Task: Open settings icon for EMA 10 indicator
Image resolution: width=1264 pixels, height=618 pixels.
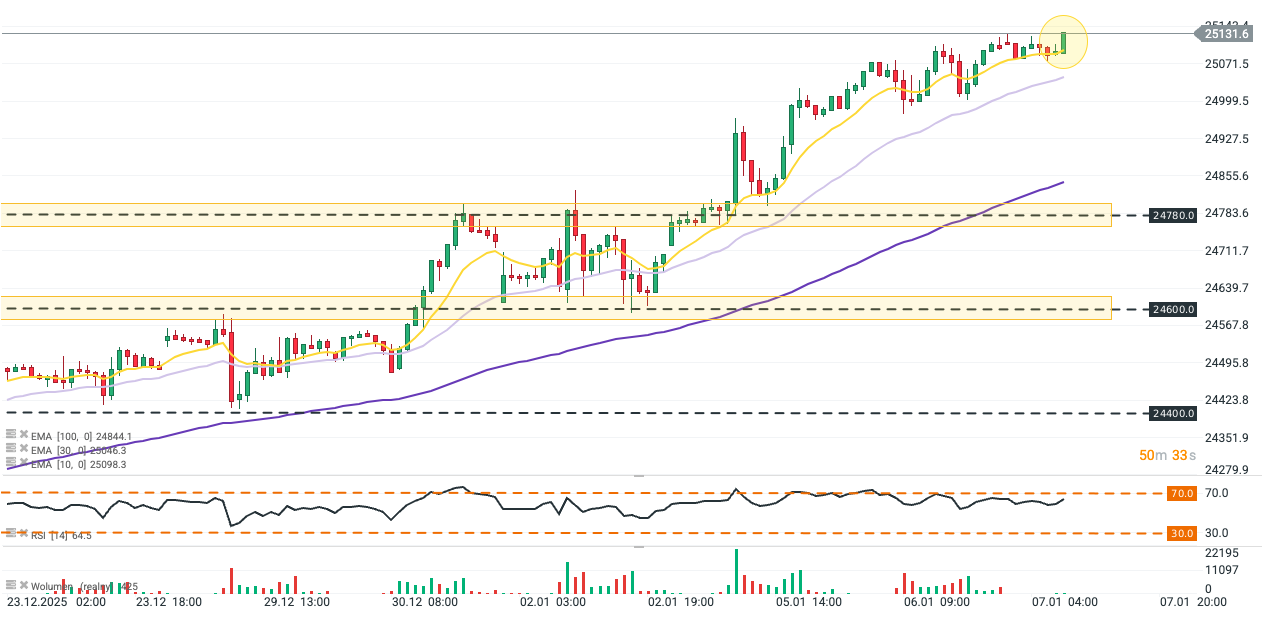Action: 11,463
